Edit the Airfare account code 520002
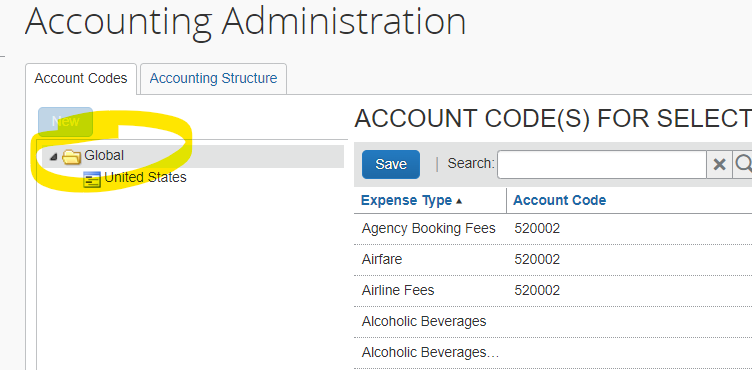This screenshot has height=370, width=752. pos(537,260)
